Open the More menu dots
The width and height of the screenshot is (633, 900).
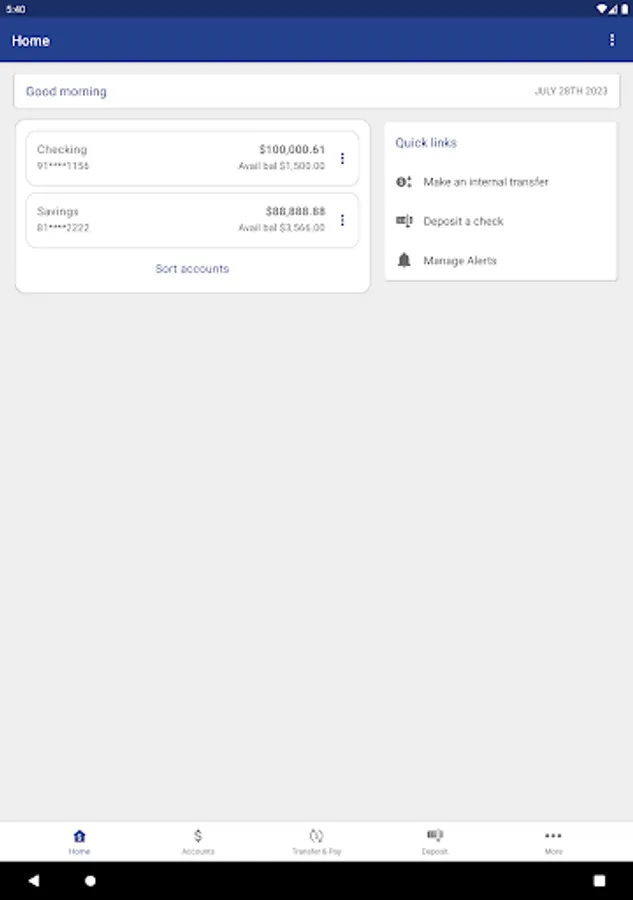(x=553, y=836)
